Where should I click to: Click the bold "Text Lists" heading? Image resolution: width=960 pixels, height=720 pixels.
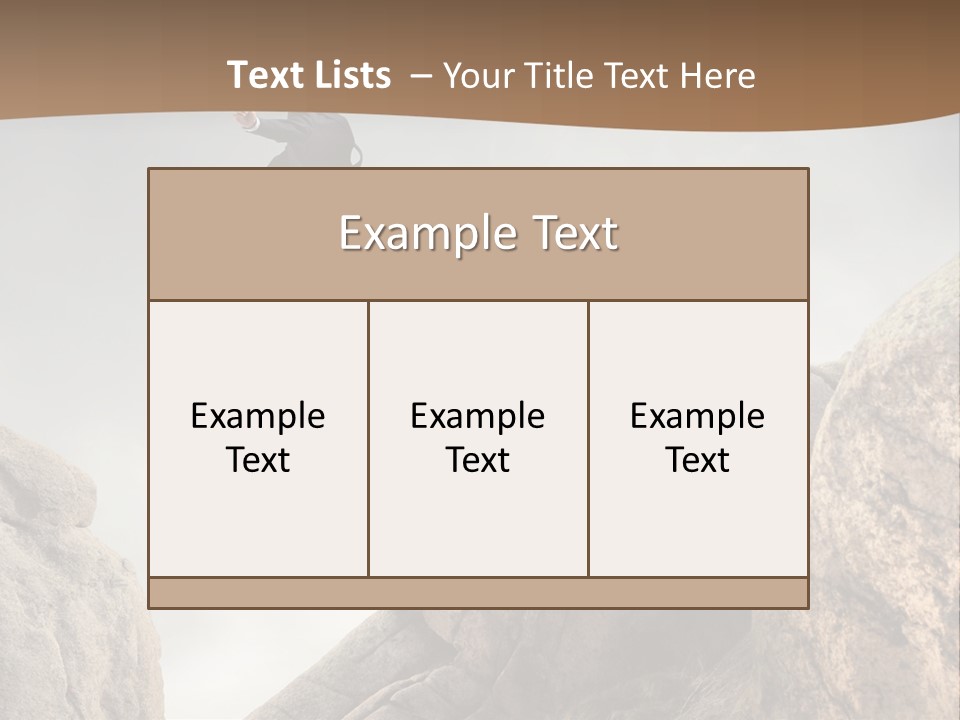(x=309, y=75)
